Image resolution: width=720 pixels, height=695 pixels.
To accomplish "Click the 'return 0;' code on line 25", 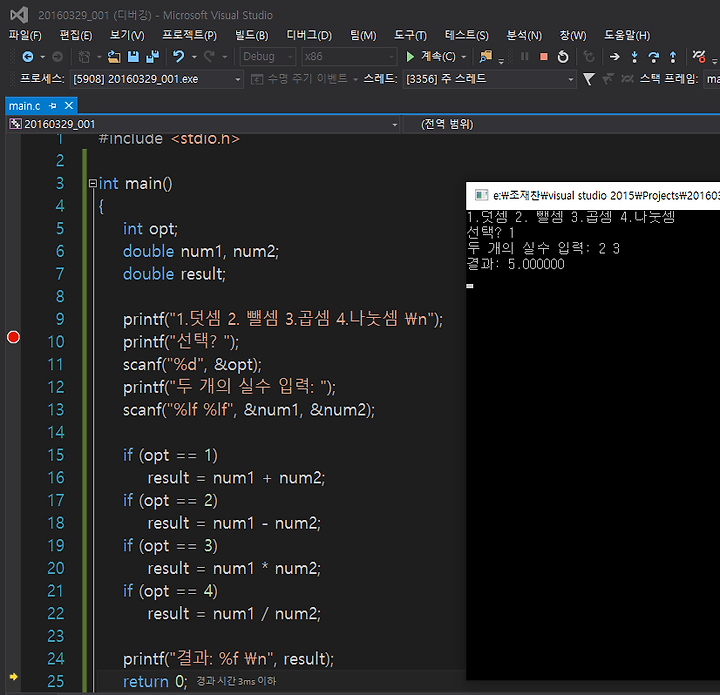I will click(155, 682).
